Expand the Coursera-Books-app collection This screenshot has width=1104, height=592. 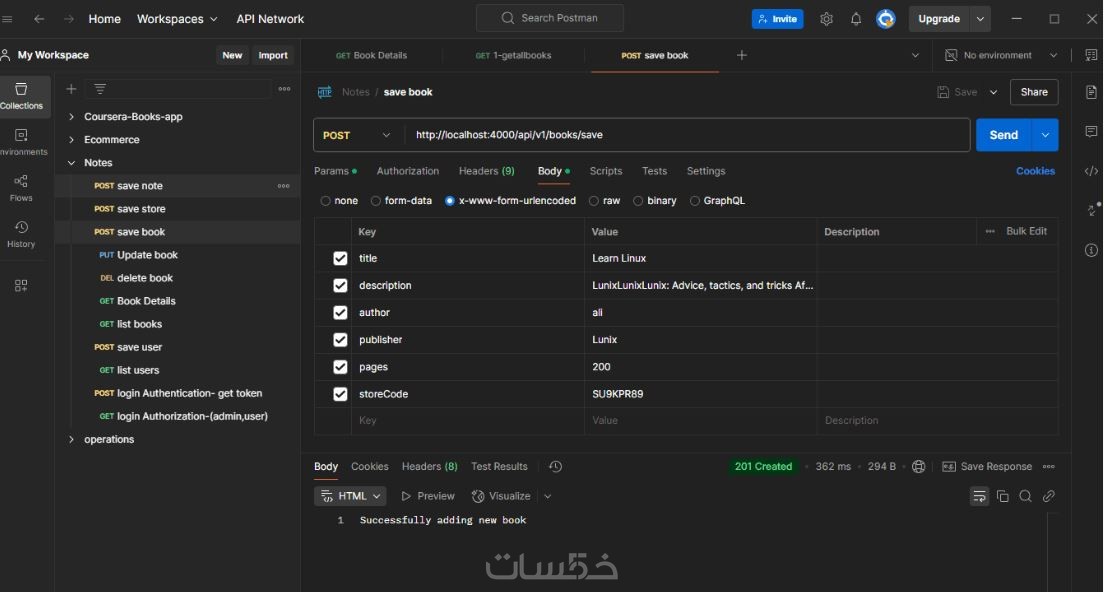71,117
